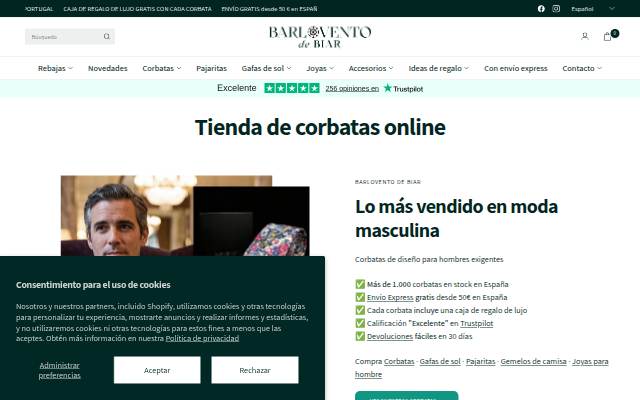This screenshot has height=400, width=640.
Task: Click the Lo más vendido en moda masculina heading
Action: [456, 218]
